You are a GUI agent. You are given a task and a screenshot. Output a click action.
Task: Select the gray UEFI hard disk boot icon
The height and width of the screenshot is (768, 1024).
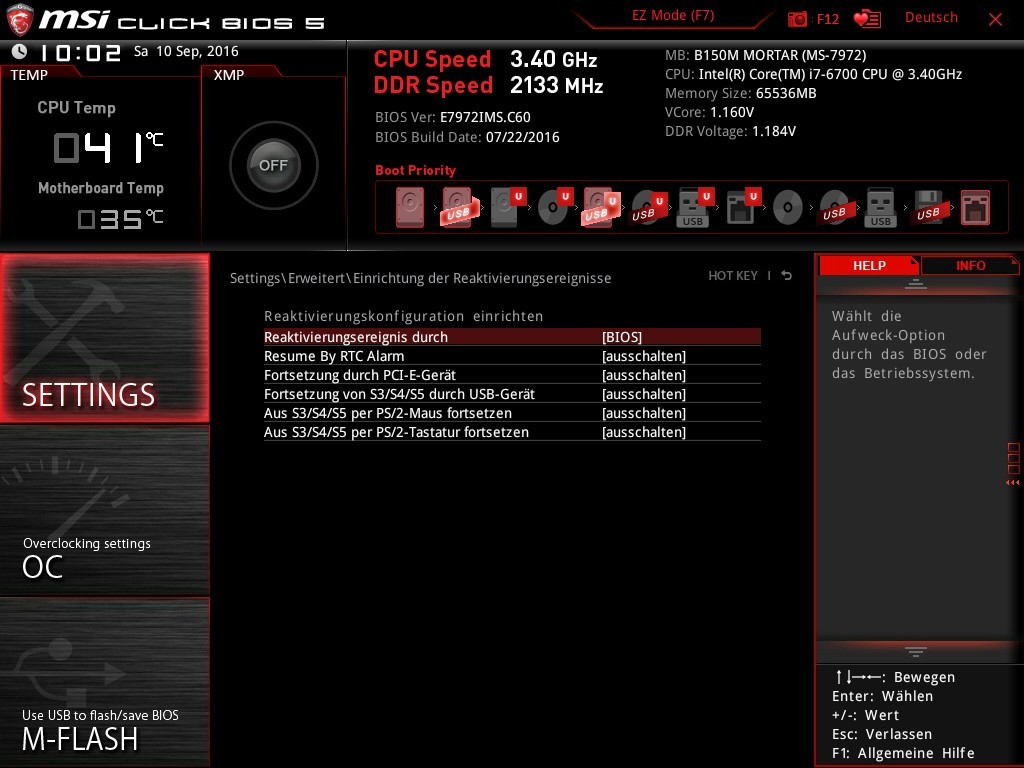coord(507,207)
